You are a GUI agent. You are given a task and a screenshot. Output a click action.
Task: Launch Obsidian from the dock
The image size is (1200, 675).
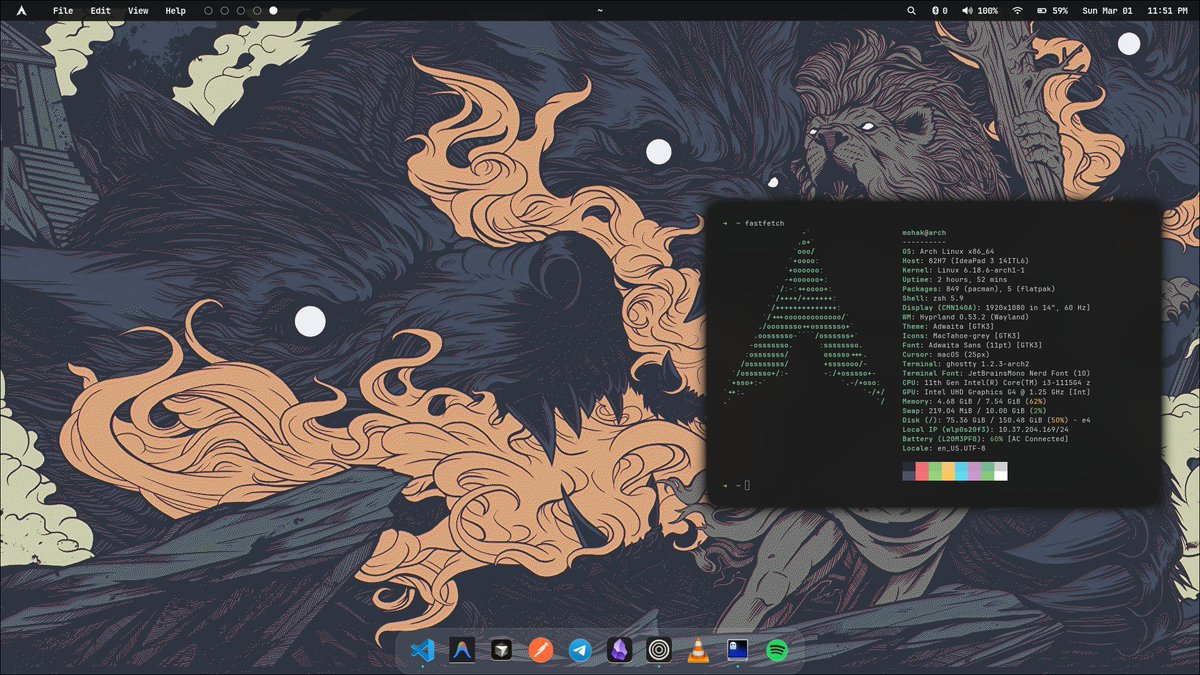coord(619,650)
